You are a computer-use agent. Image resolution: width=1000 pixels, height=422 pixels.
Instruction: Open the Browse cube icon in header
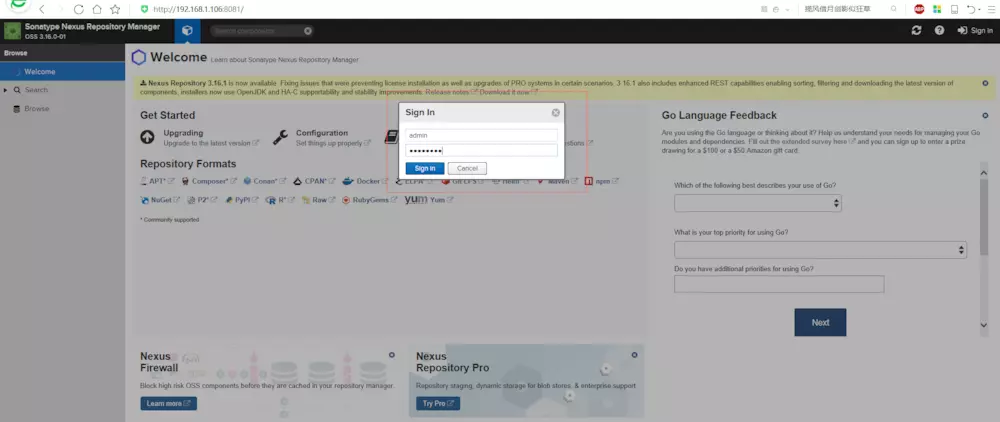click(187, 31)
